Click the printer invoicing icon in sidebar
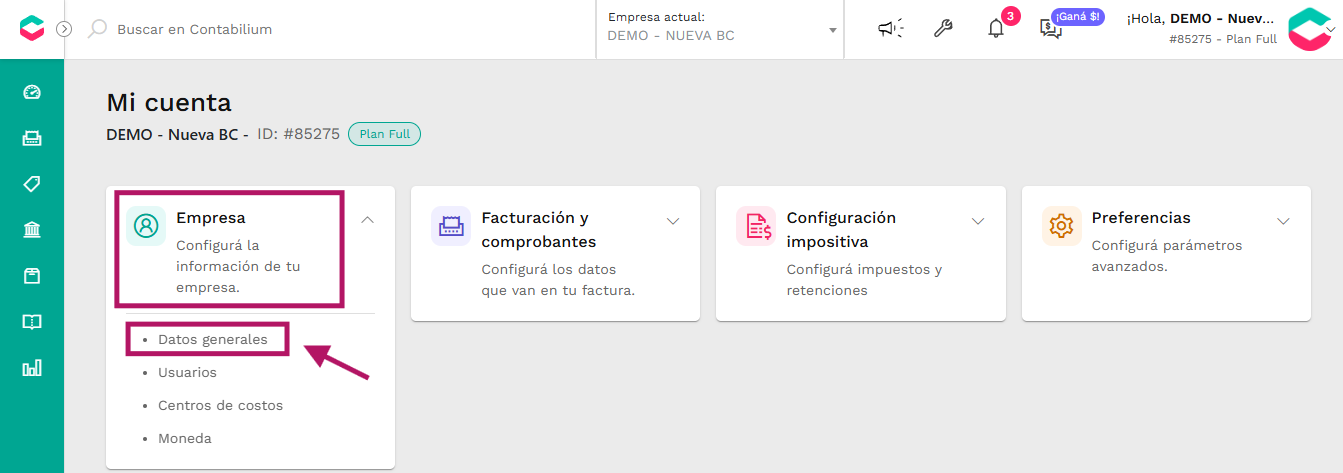This screenshot has width=1343, height=473. coord(32,138)
